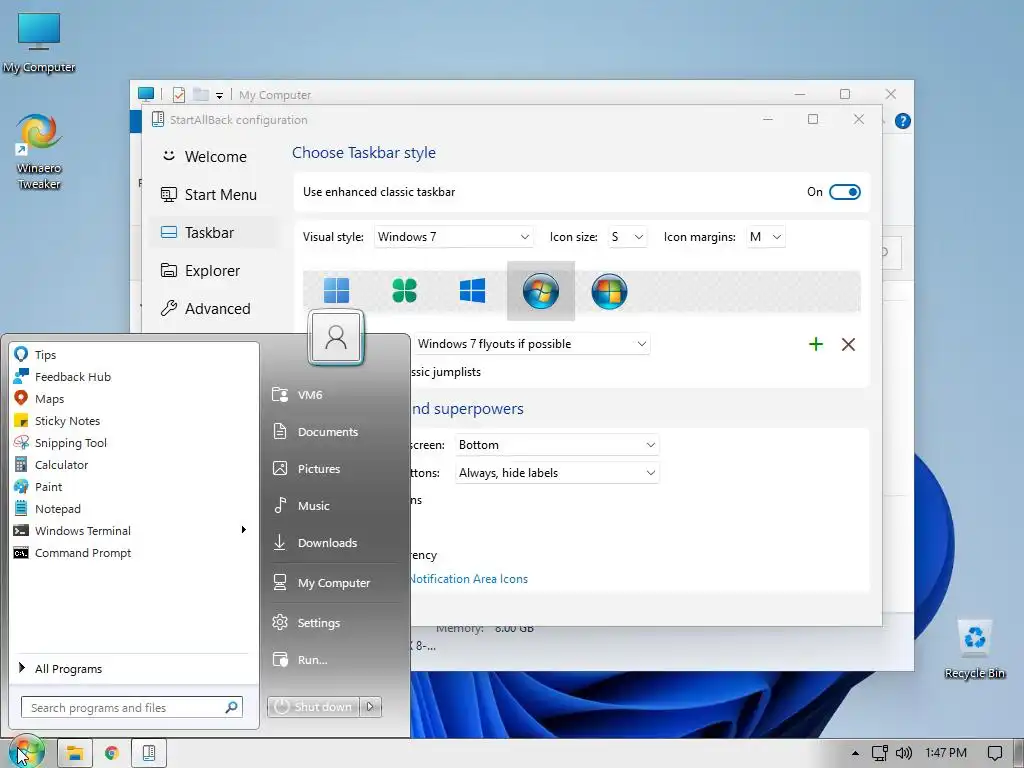The image size is (1024, 768).
Task: Click the user account picture in Start menu
Action: pyautogui.click(x=336, y=337)
